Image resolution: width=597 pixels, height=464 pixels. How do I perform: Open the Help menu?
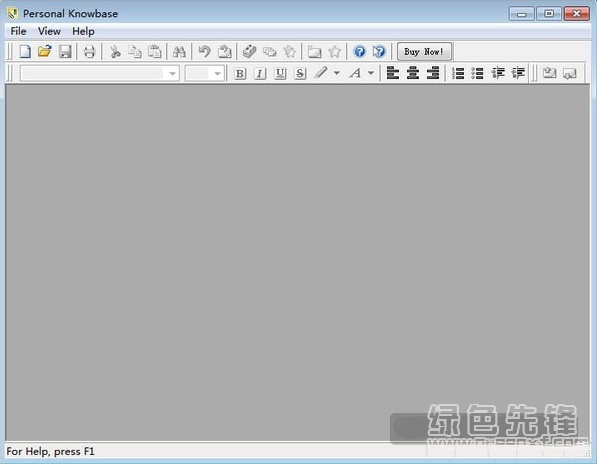pos(83,31)
